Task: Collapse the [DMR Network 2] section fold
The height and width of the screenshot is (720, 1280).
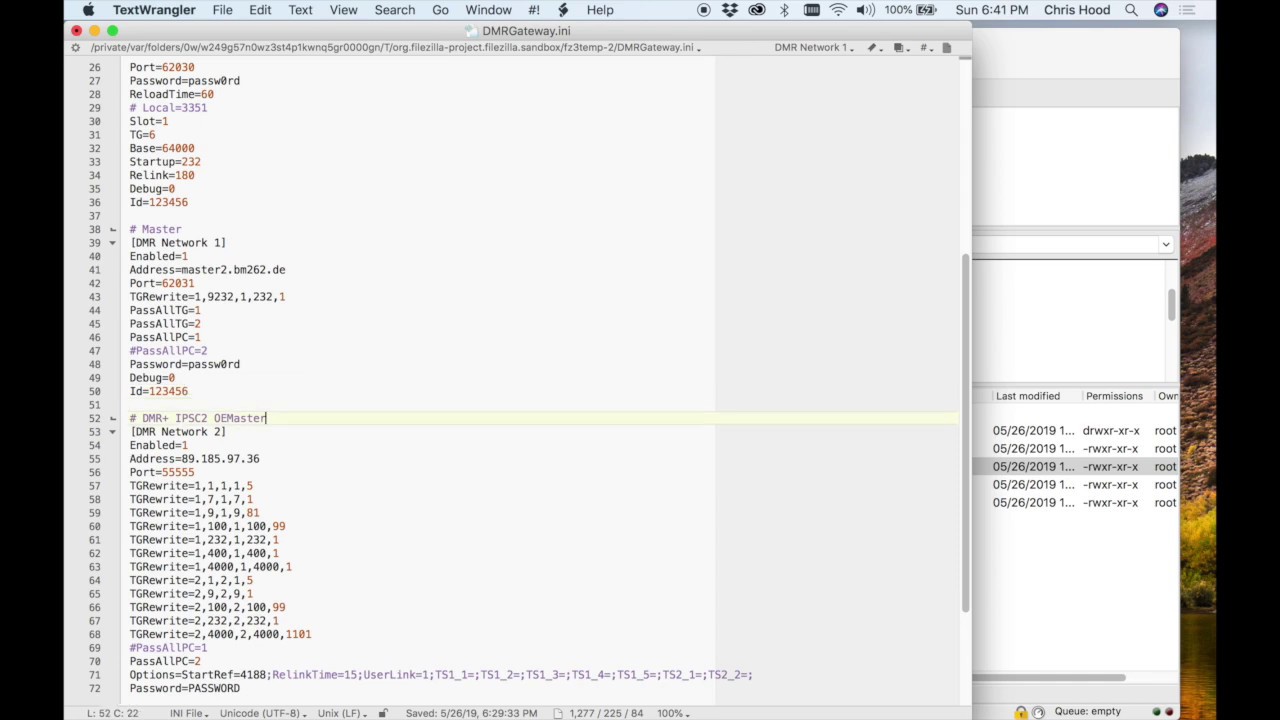Action: click(112, 432)
